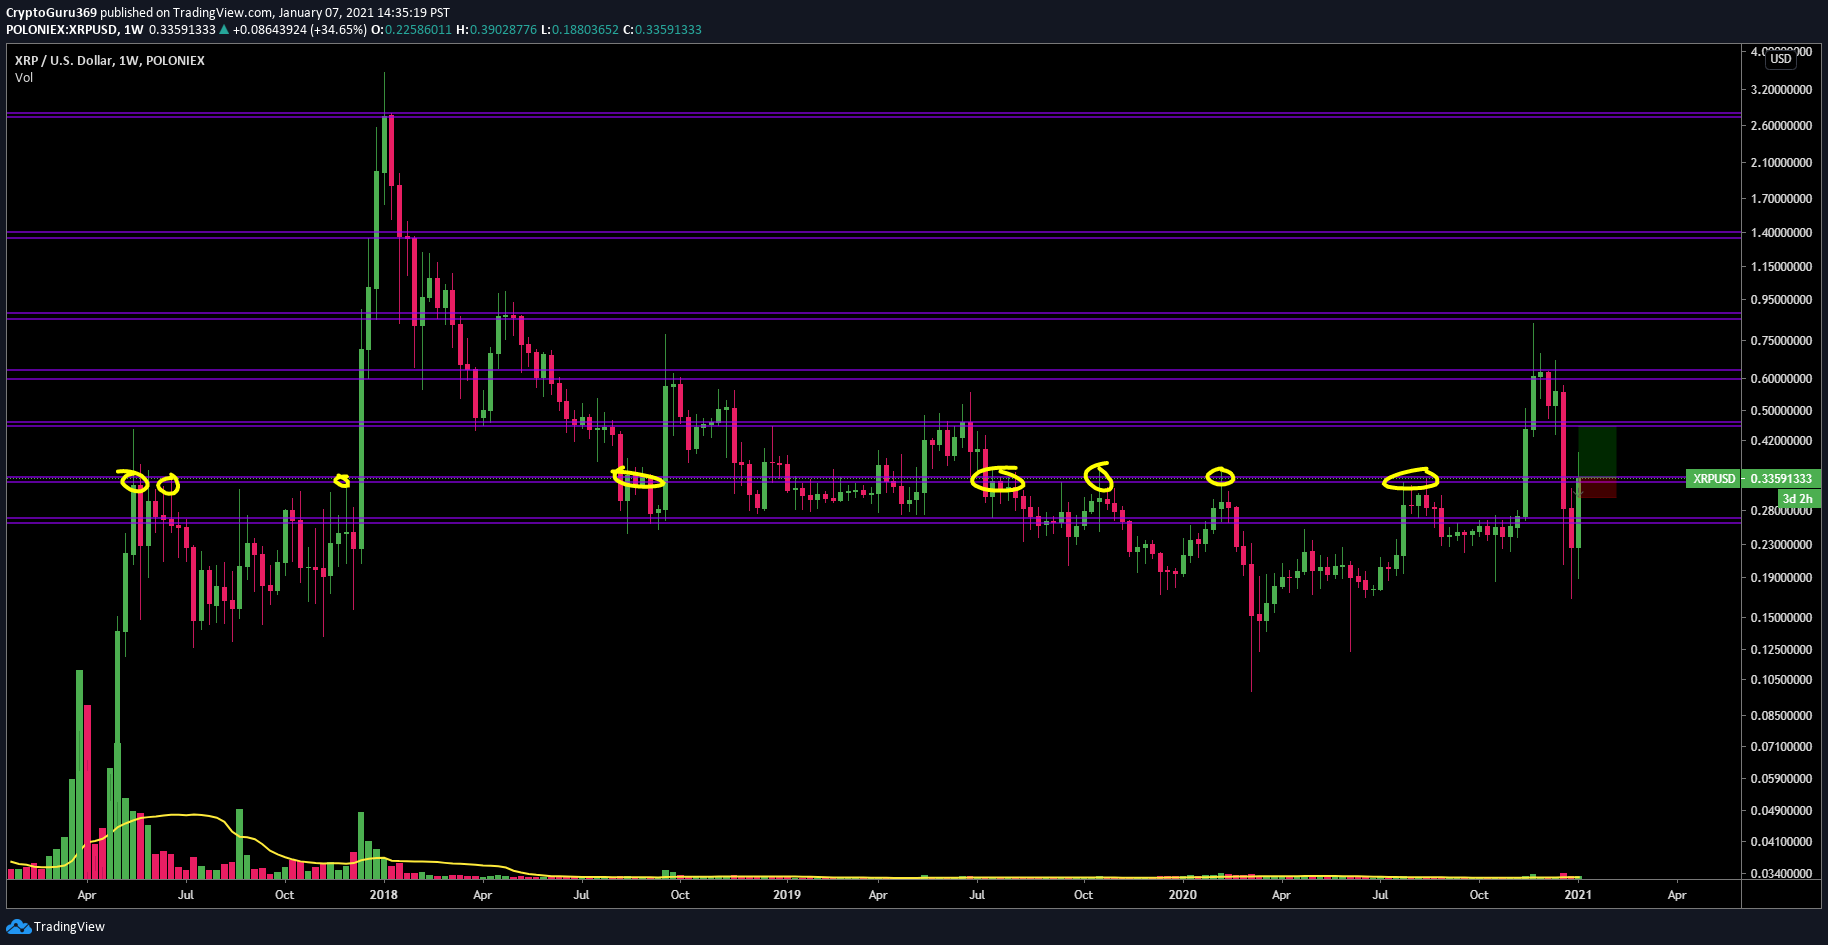
Task: Click the 0.05900000 price axis label
Action: click(1781, 779)
